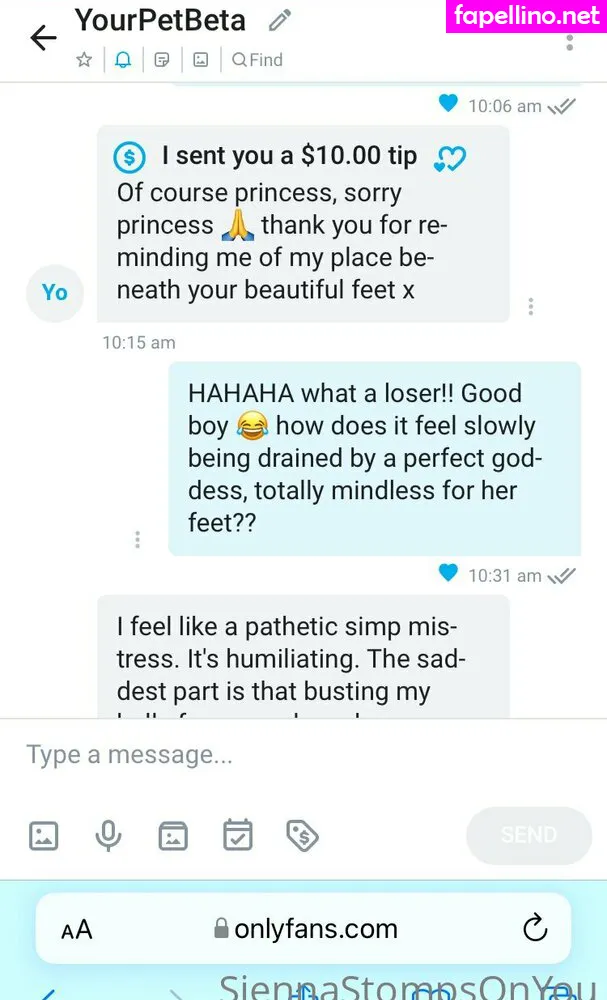Toggle notifications with the bell icon
The image size is (607, 1000).
coord(123,60)
